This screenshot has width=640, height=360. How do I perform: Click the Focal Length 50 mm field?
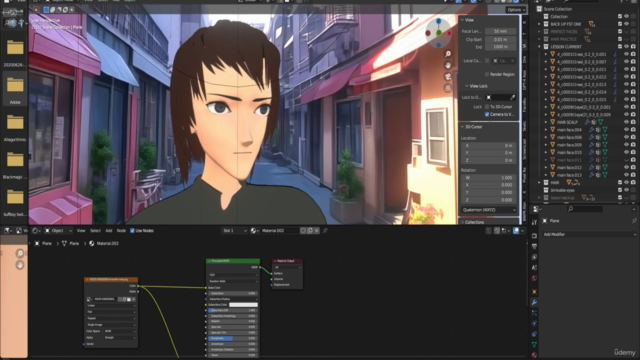(500, 31)
